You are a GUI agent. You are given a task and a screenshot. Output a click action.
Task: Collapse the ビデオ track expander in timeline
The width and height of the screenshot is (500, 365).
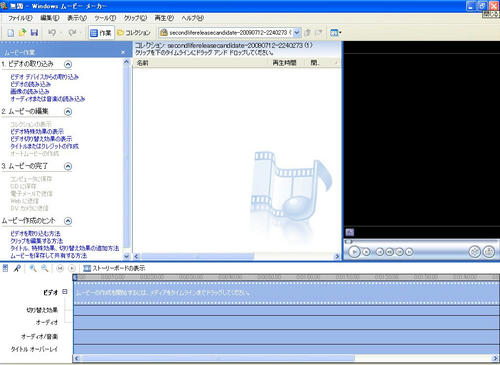(x=65, y=292)
